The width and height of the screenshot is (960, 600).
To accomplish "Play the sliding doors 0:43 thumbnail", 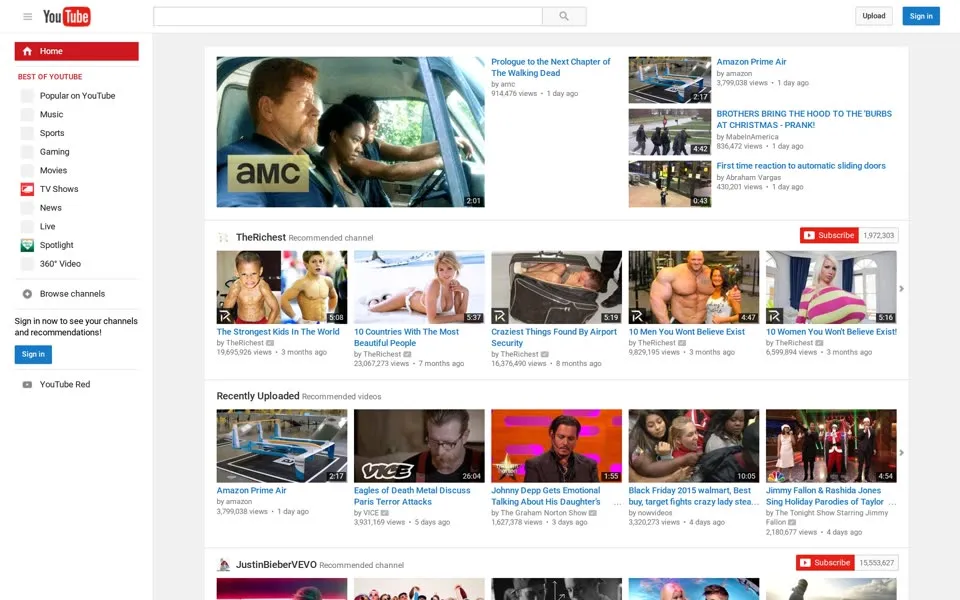I will 670,184.
